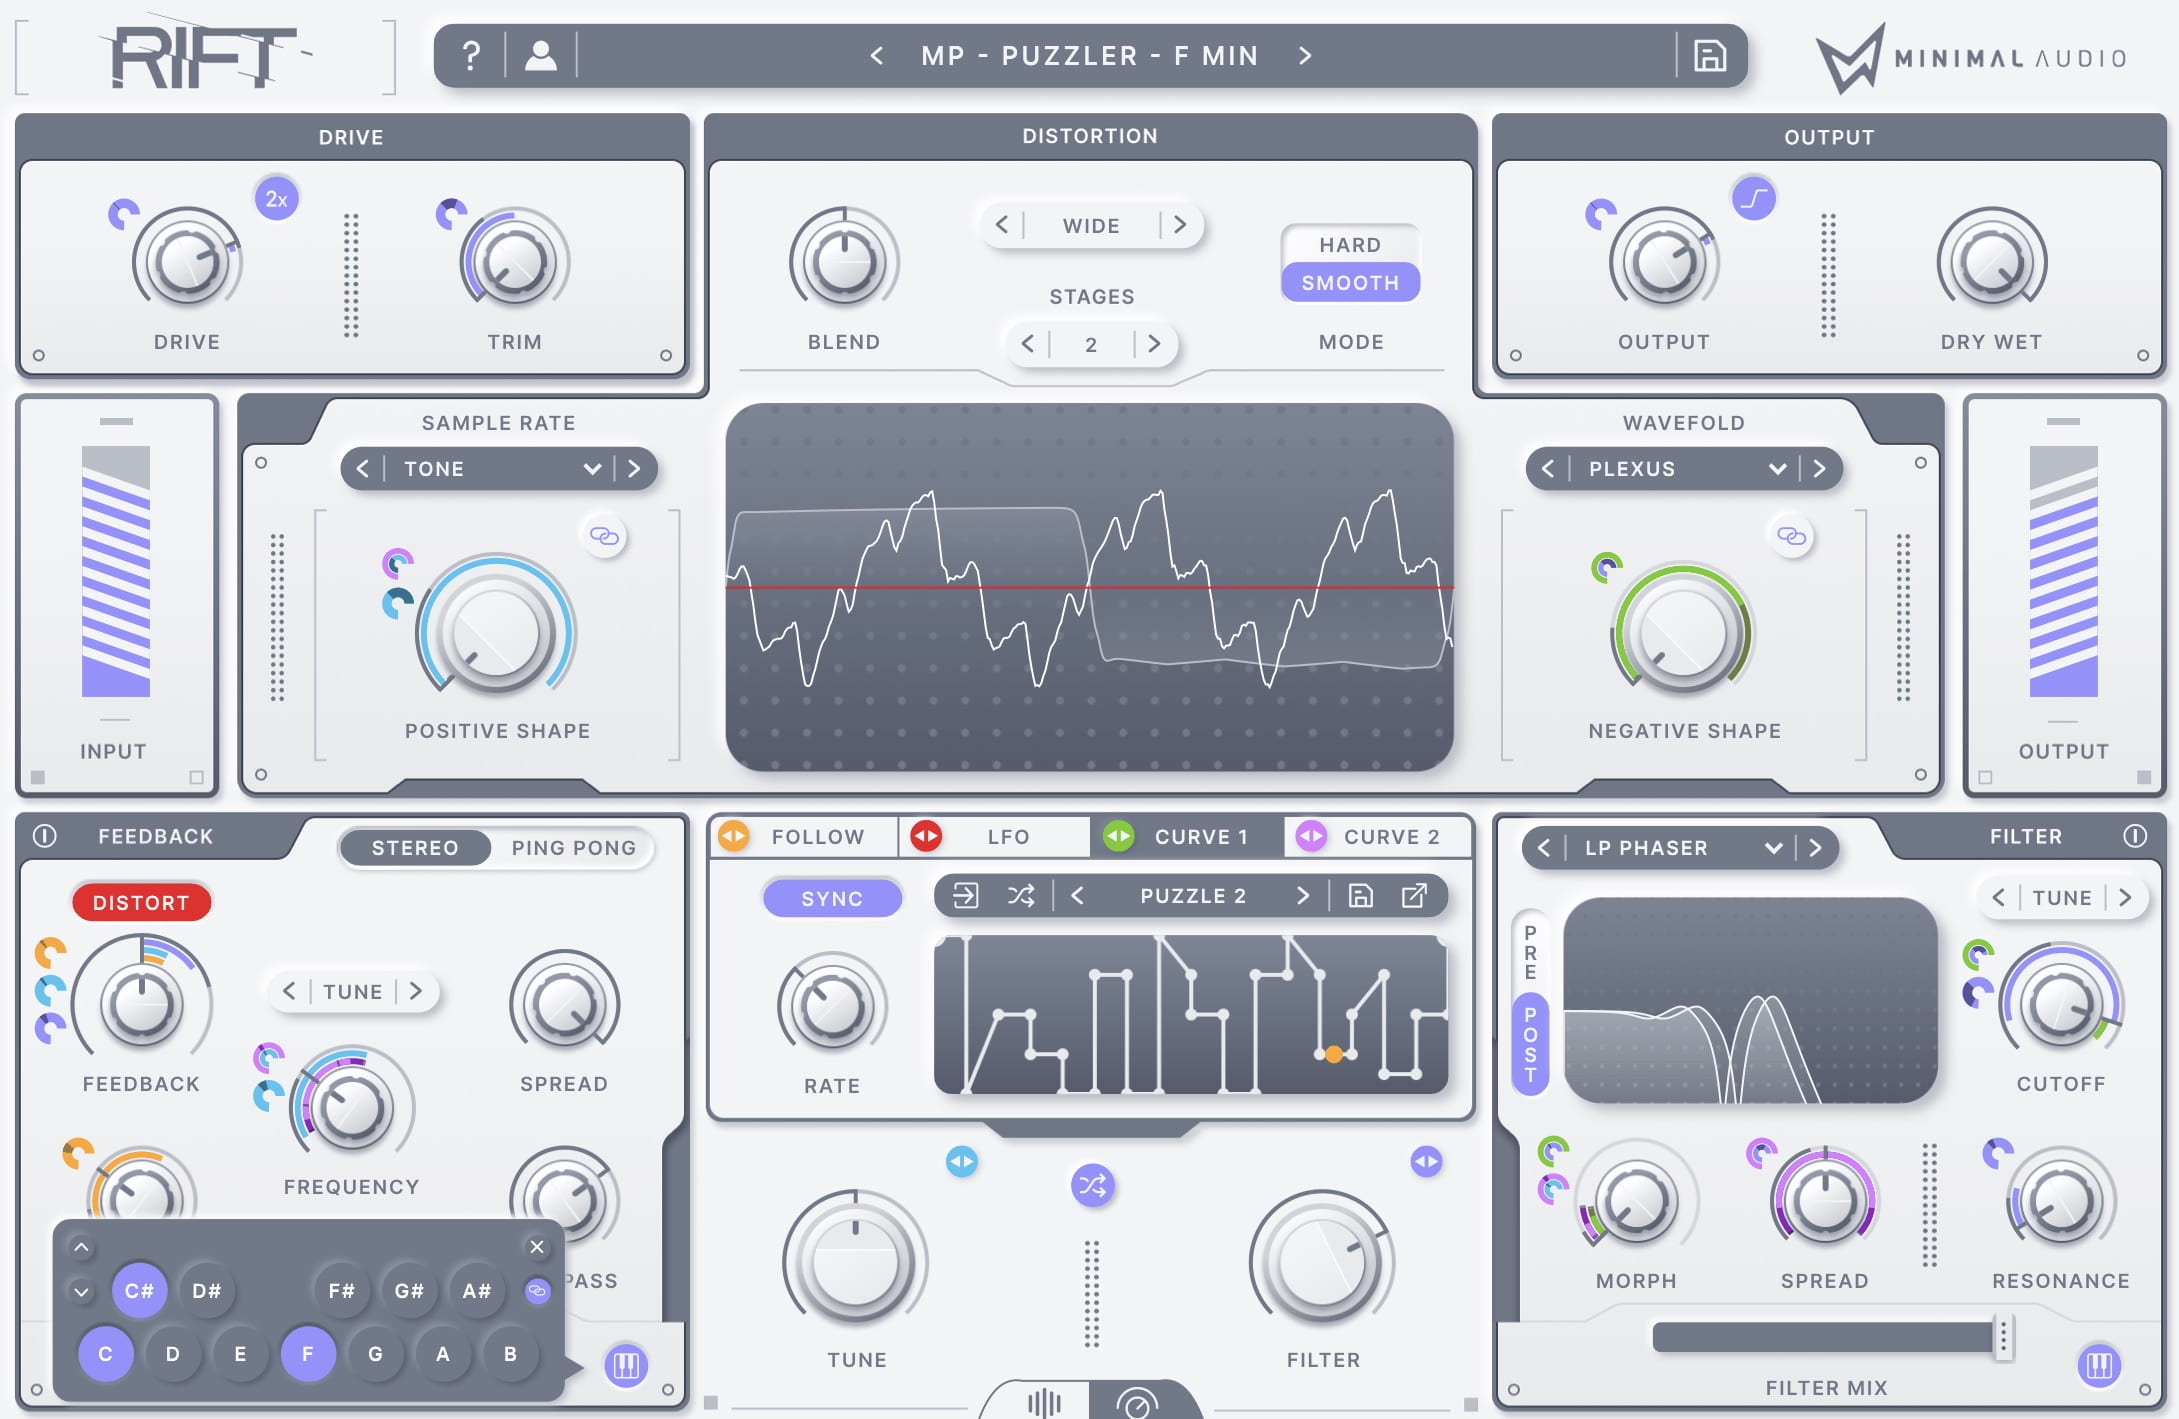2179x1419 pixels.
Task: Close the note selector popup
Action: point(537,1246)
